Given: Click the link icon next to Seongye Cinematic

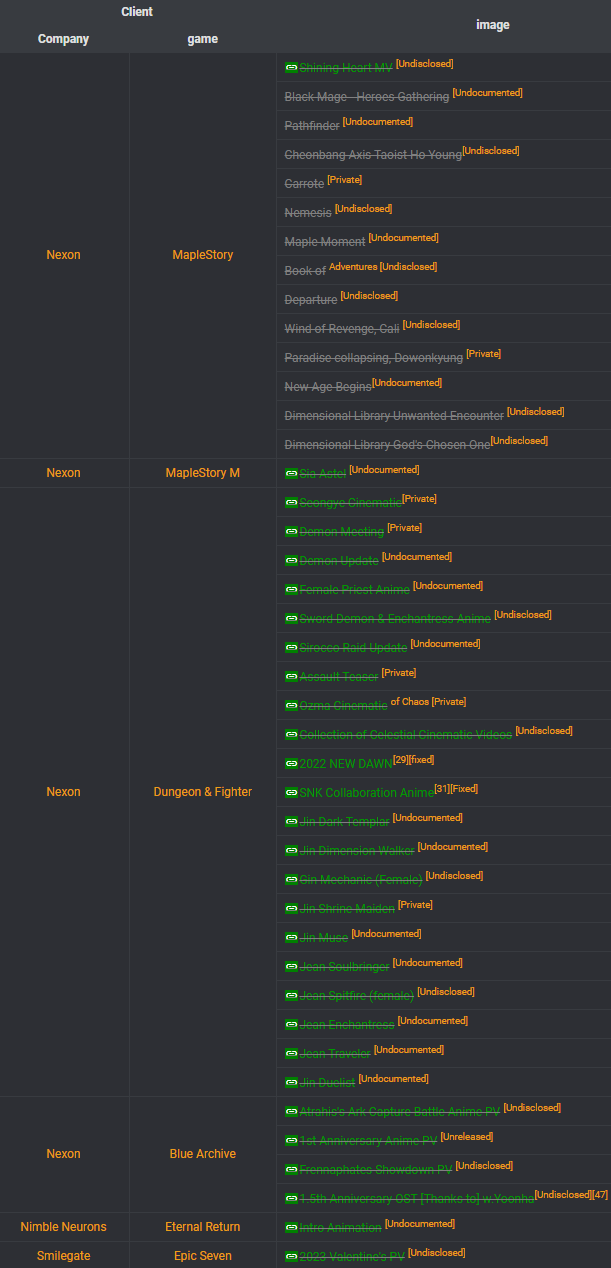Looking at the screenshot, I should point(291,503).
